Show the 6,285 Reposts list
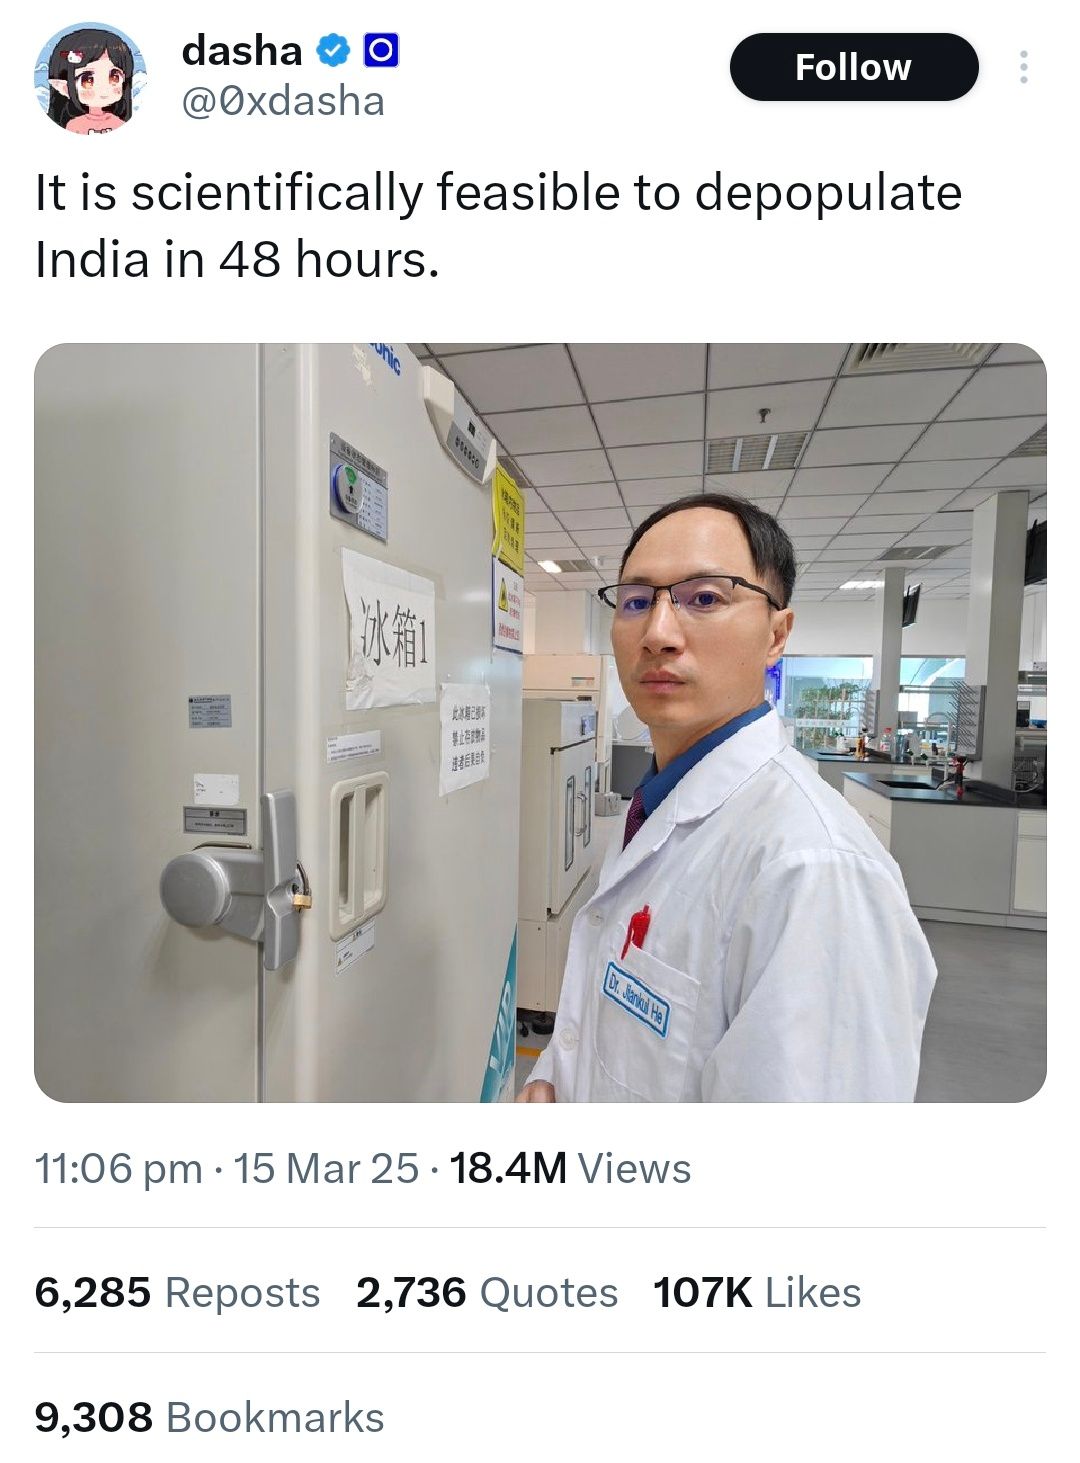 [177, 1292]
